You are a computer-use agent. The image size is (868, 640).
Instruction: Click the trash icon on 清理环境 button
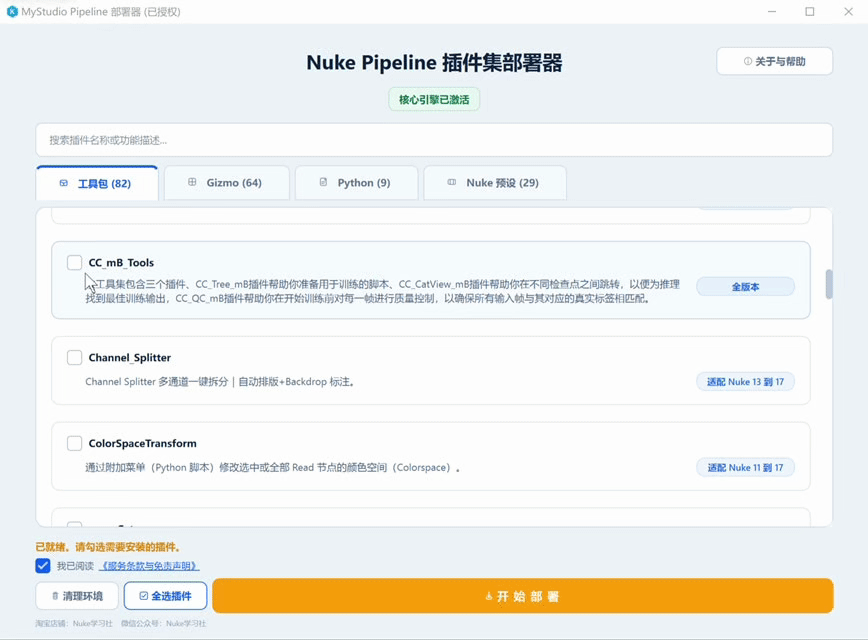pos(55,596)
